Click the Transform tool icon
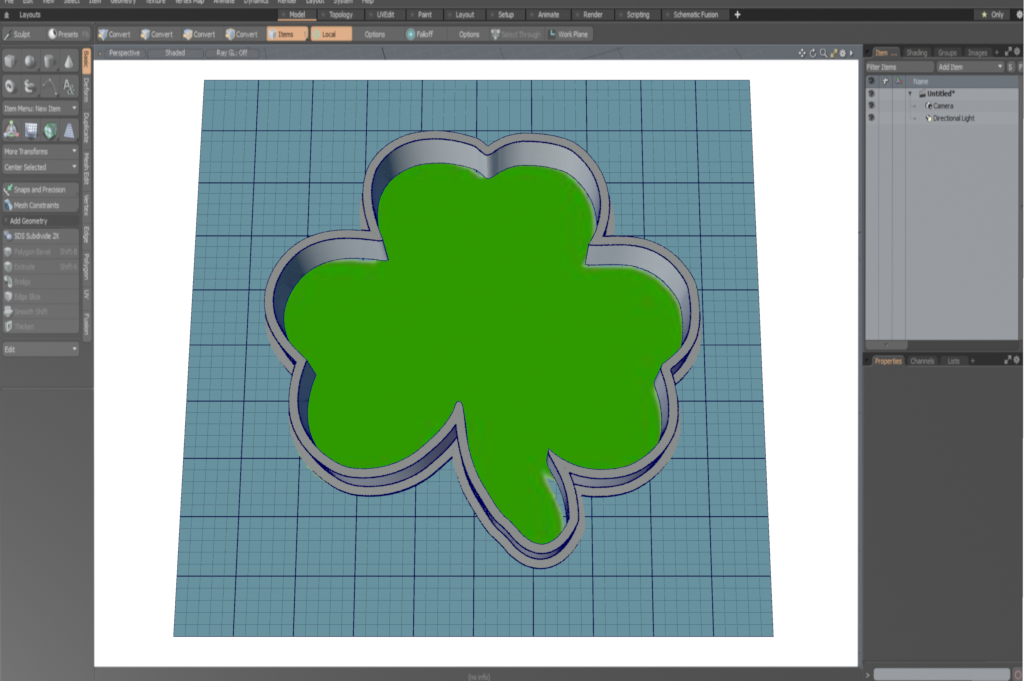The image size is (1024, 681). tap(11, 129)
